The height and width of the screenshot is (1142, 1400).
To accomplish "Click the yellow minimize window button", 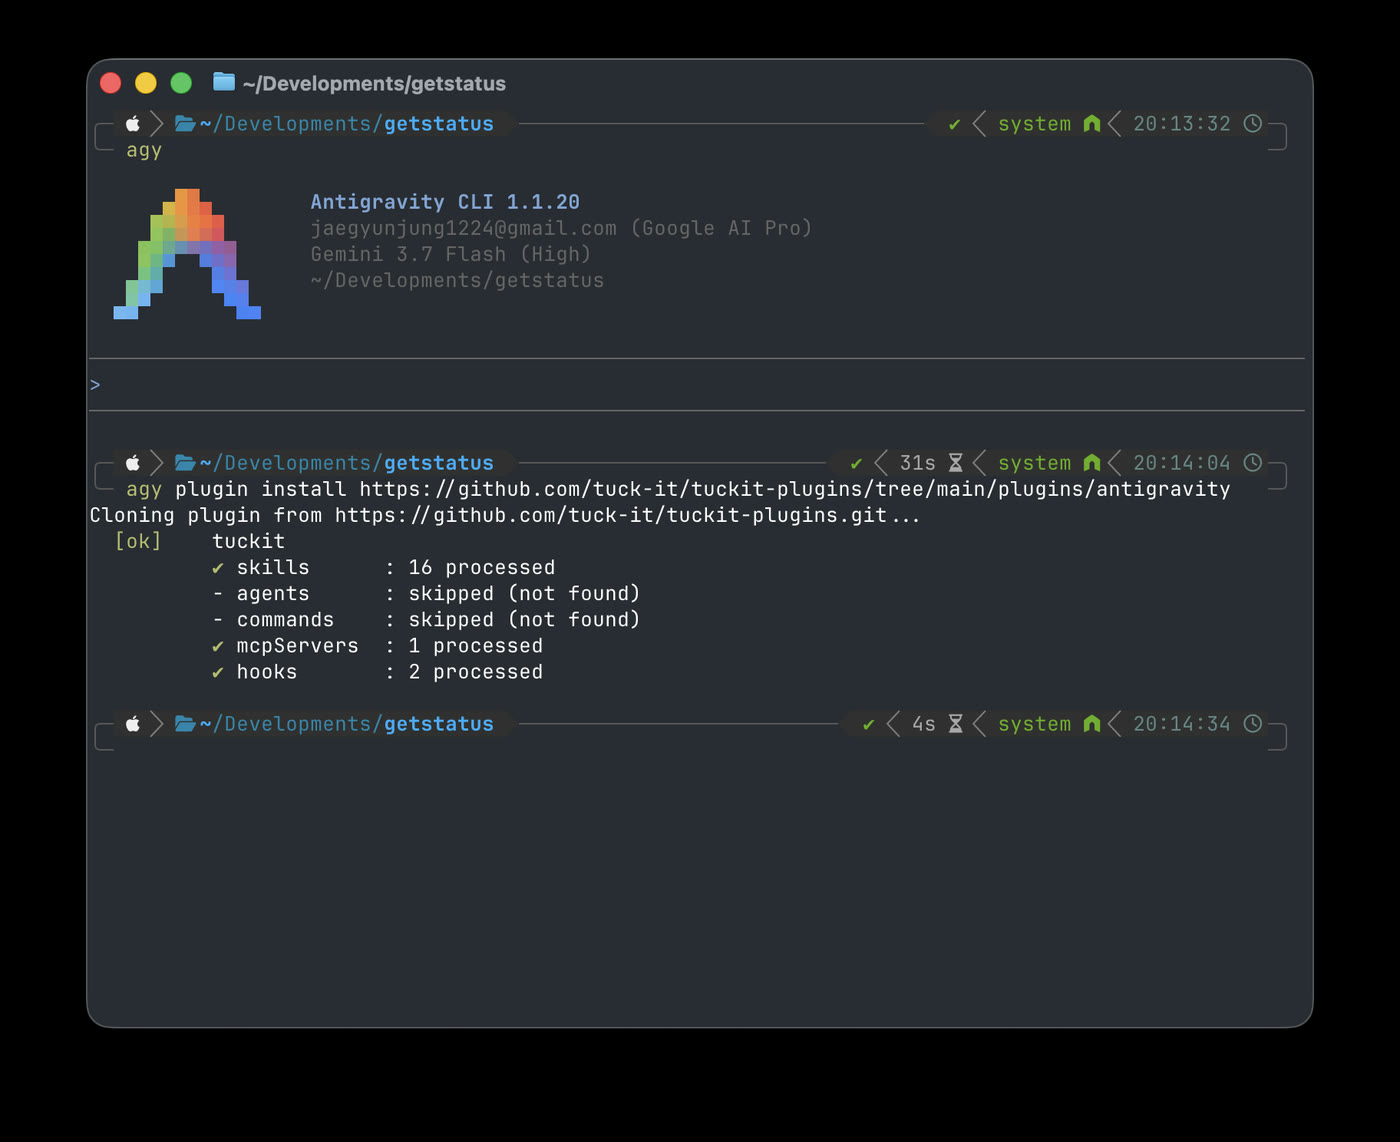I will (x=146, y=83).
